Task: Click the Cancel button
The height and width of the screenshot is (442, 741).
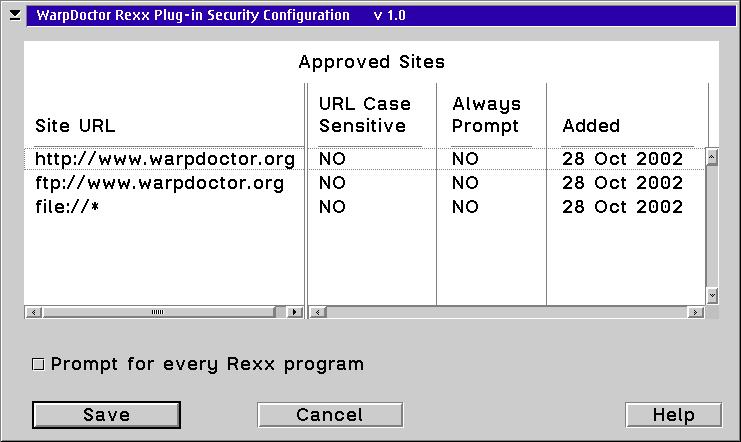Action: 330,415
